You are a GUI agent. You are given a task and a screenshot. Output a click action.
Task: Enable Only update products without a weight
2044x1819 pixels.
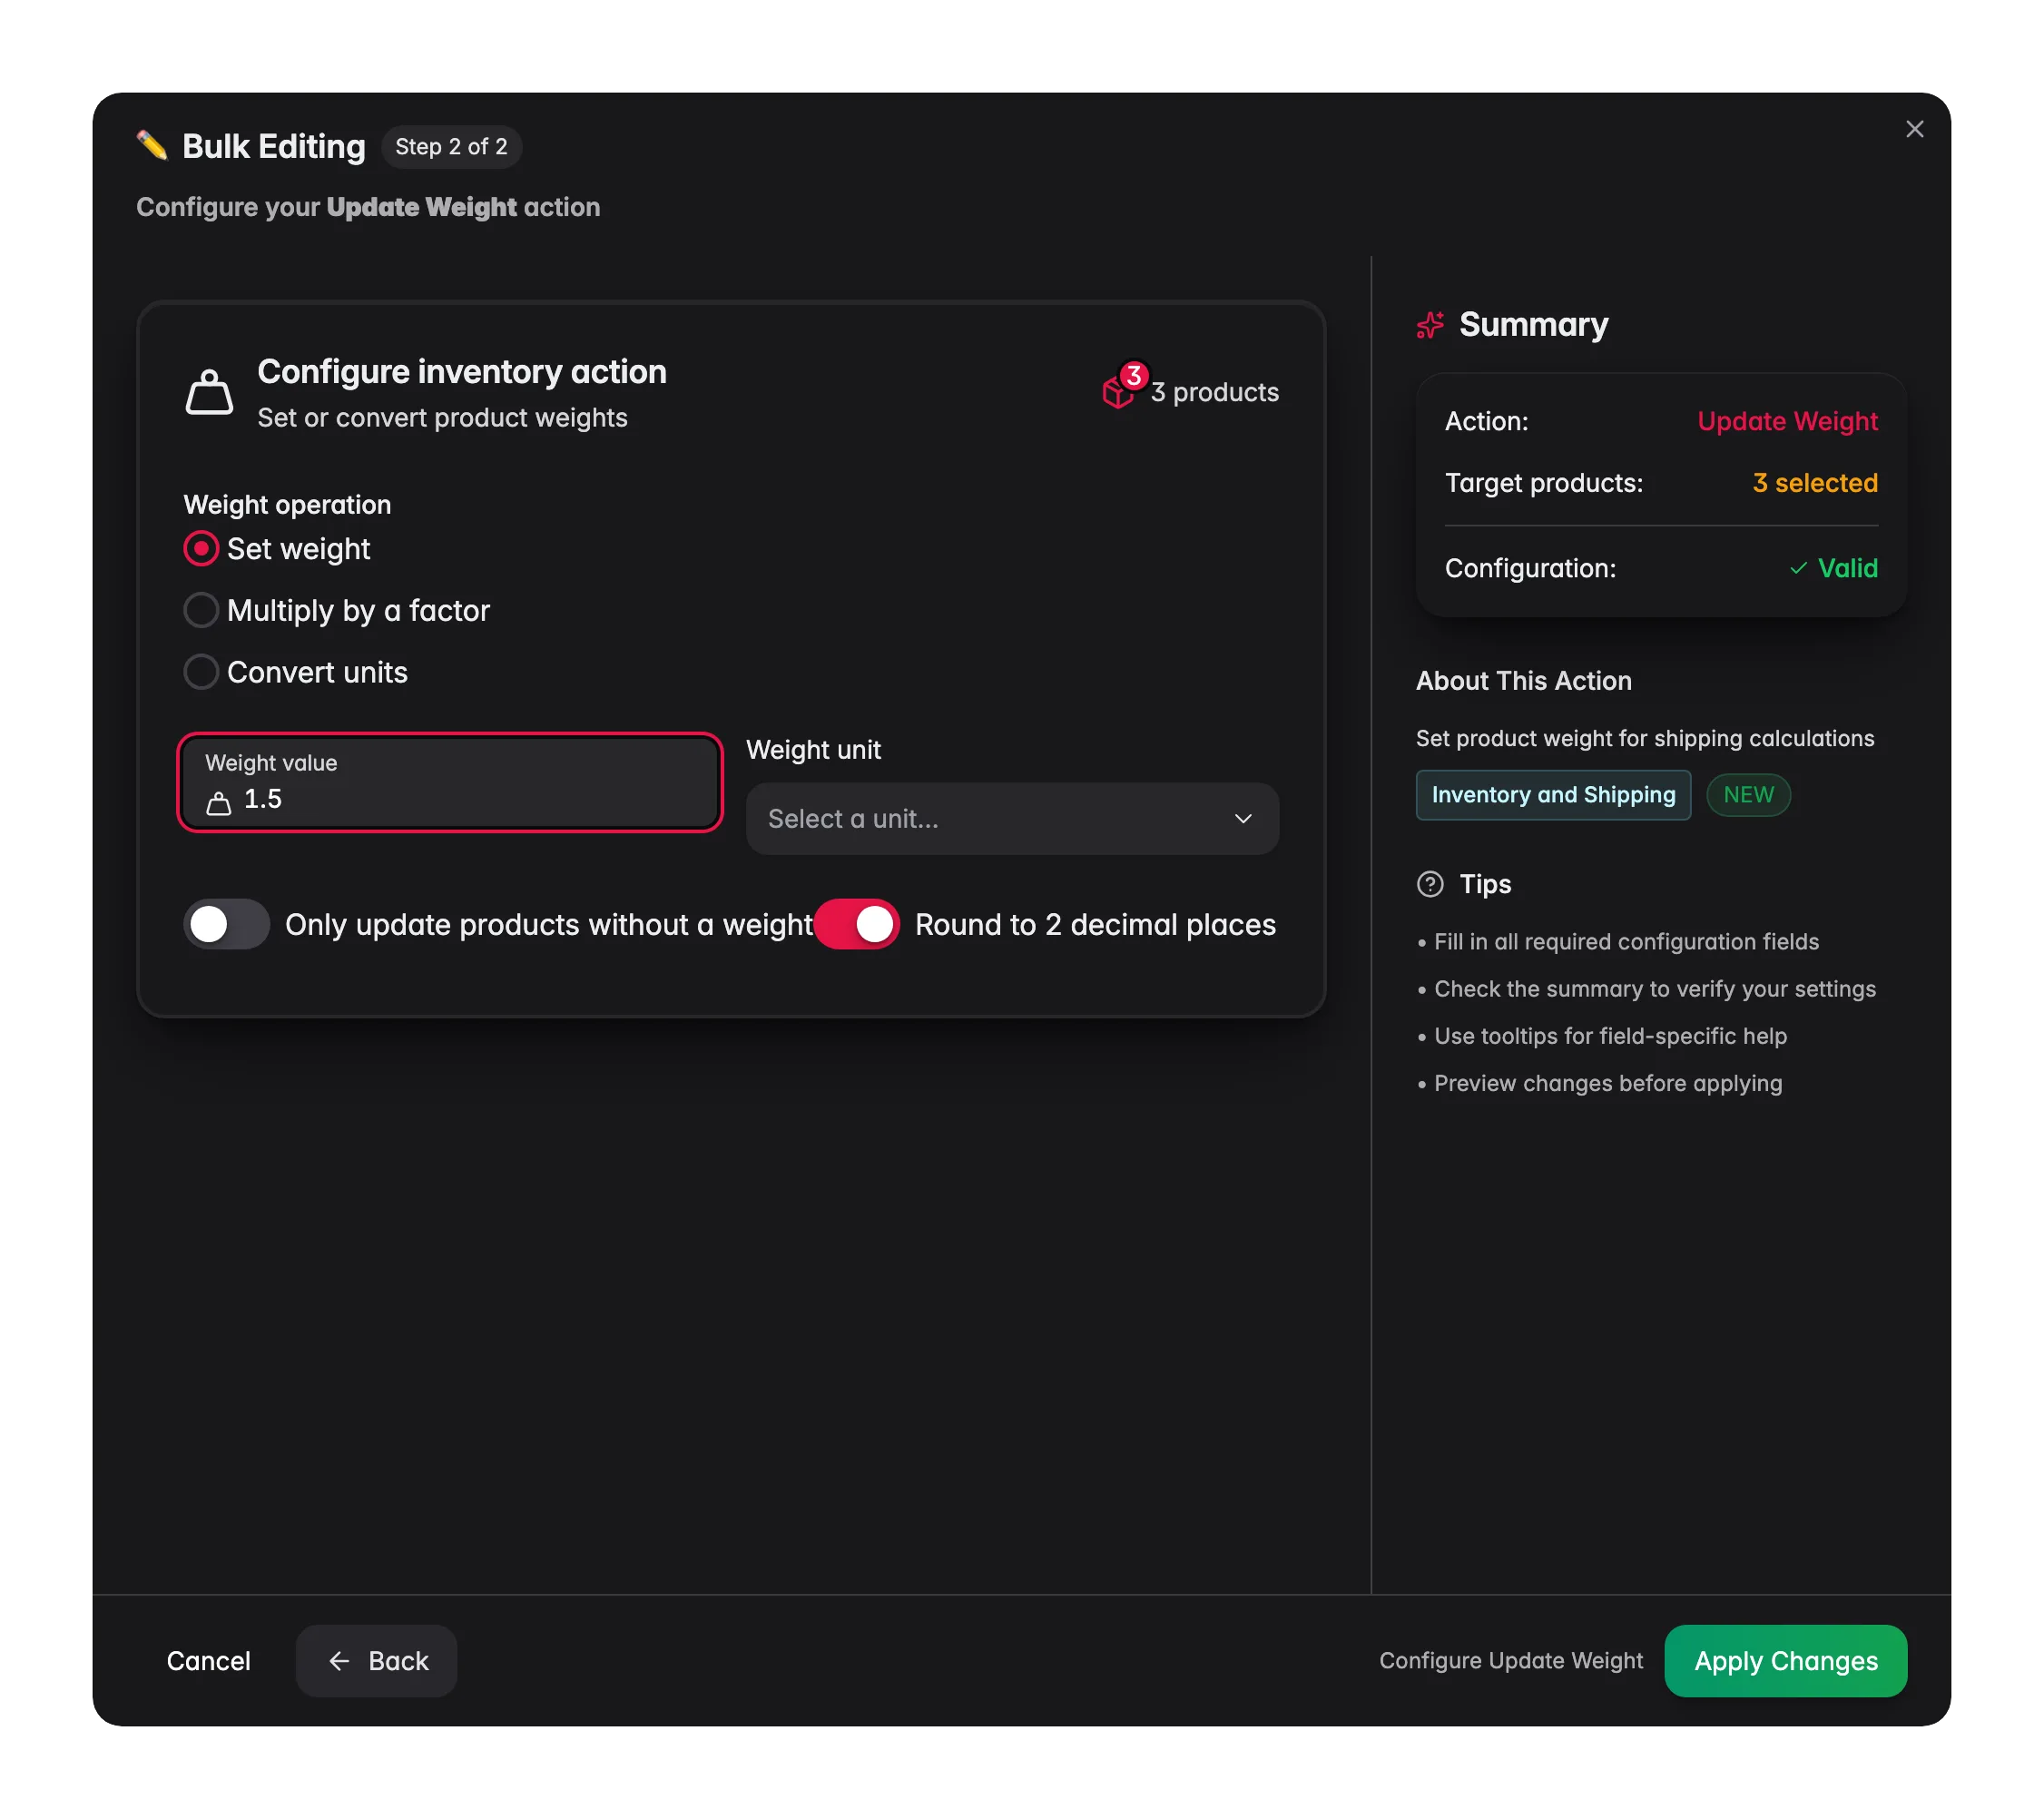pyautogui.click(x=226, y=924)
